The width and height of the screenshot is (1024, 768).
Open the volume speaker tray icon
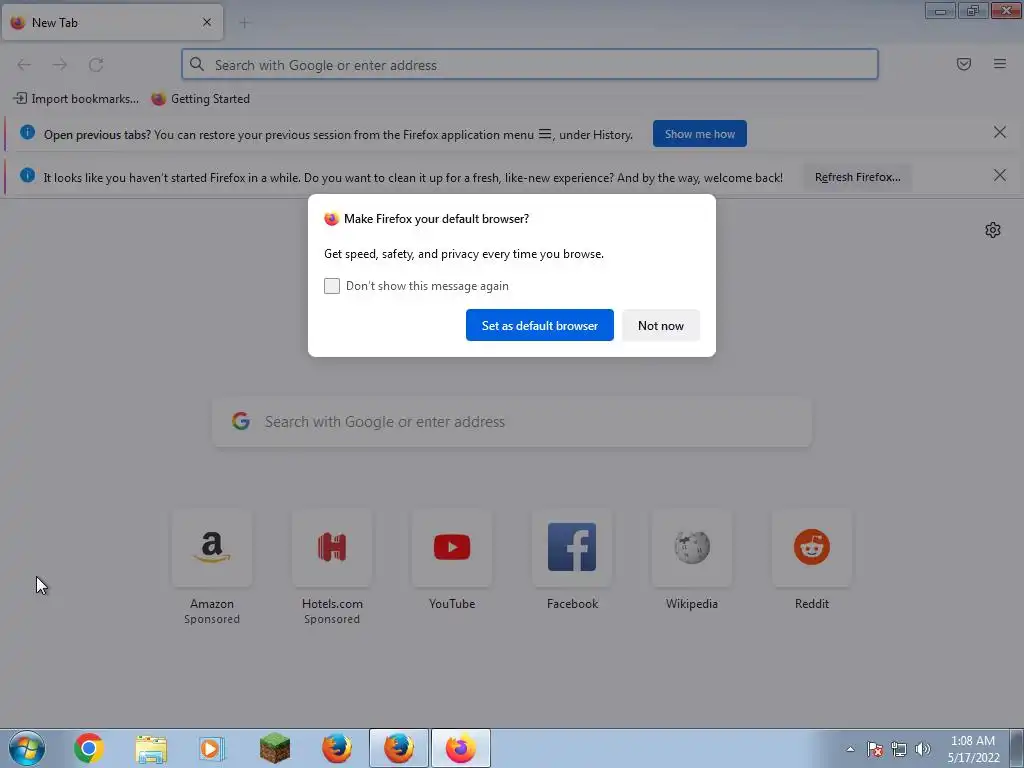tap(922, 749)
